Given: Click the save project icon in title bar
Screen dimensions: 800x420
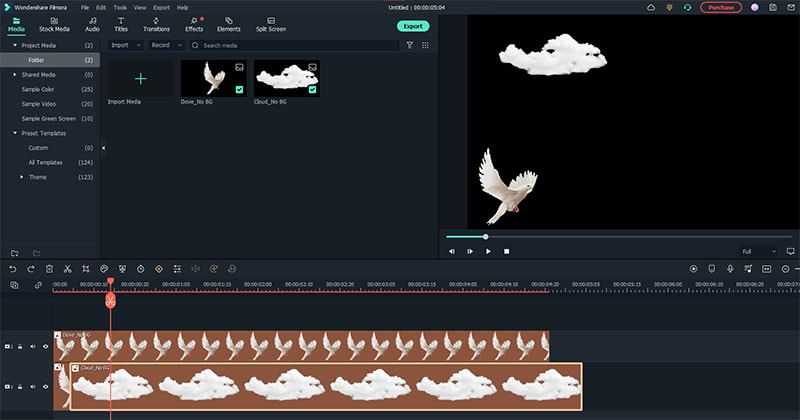Looking at the screenshot, I should click(x=773, y=8).
